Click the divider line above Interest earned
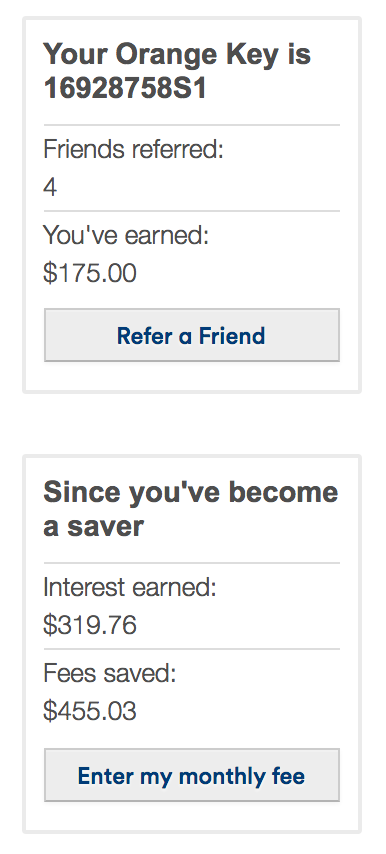The height and width of the screenshot is (854, 386). click(192, 563)
